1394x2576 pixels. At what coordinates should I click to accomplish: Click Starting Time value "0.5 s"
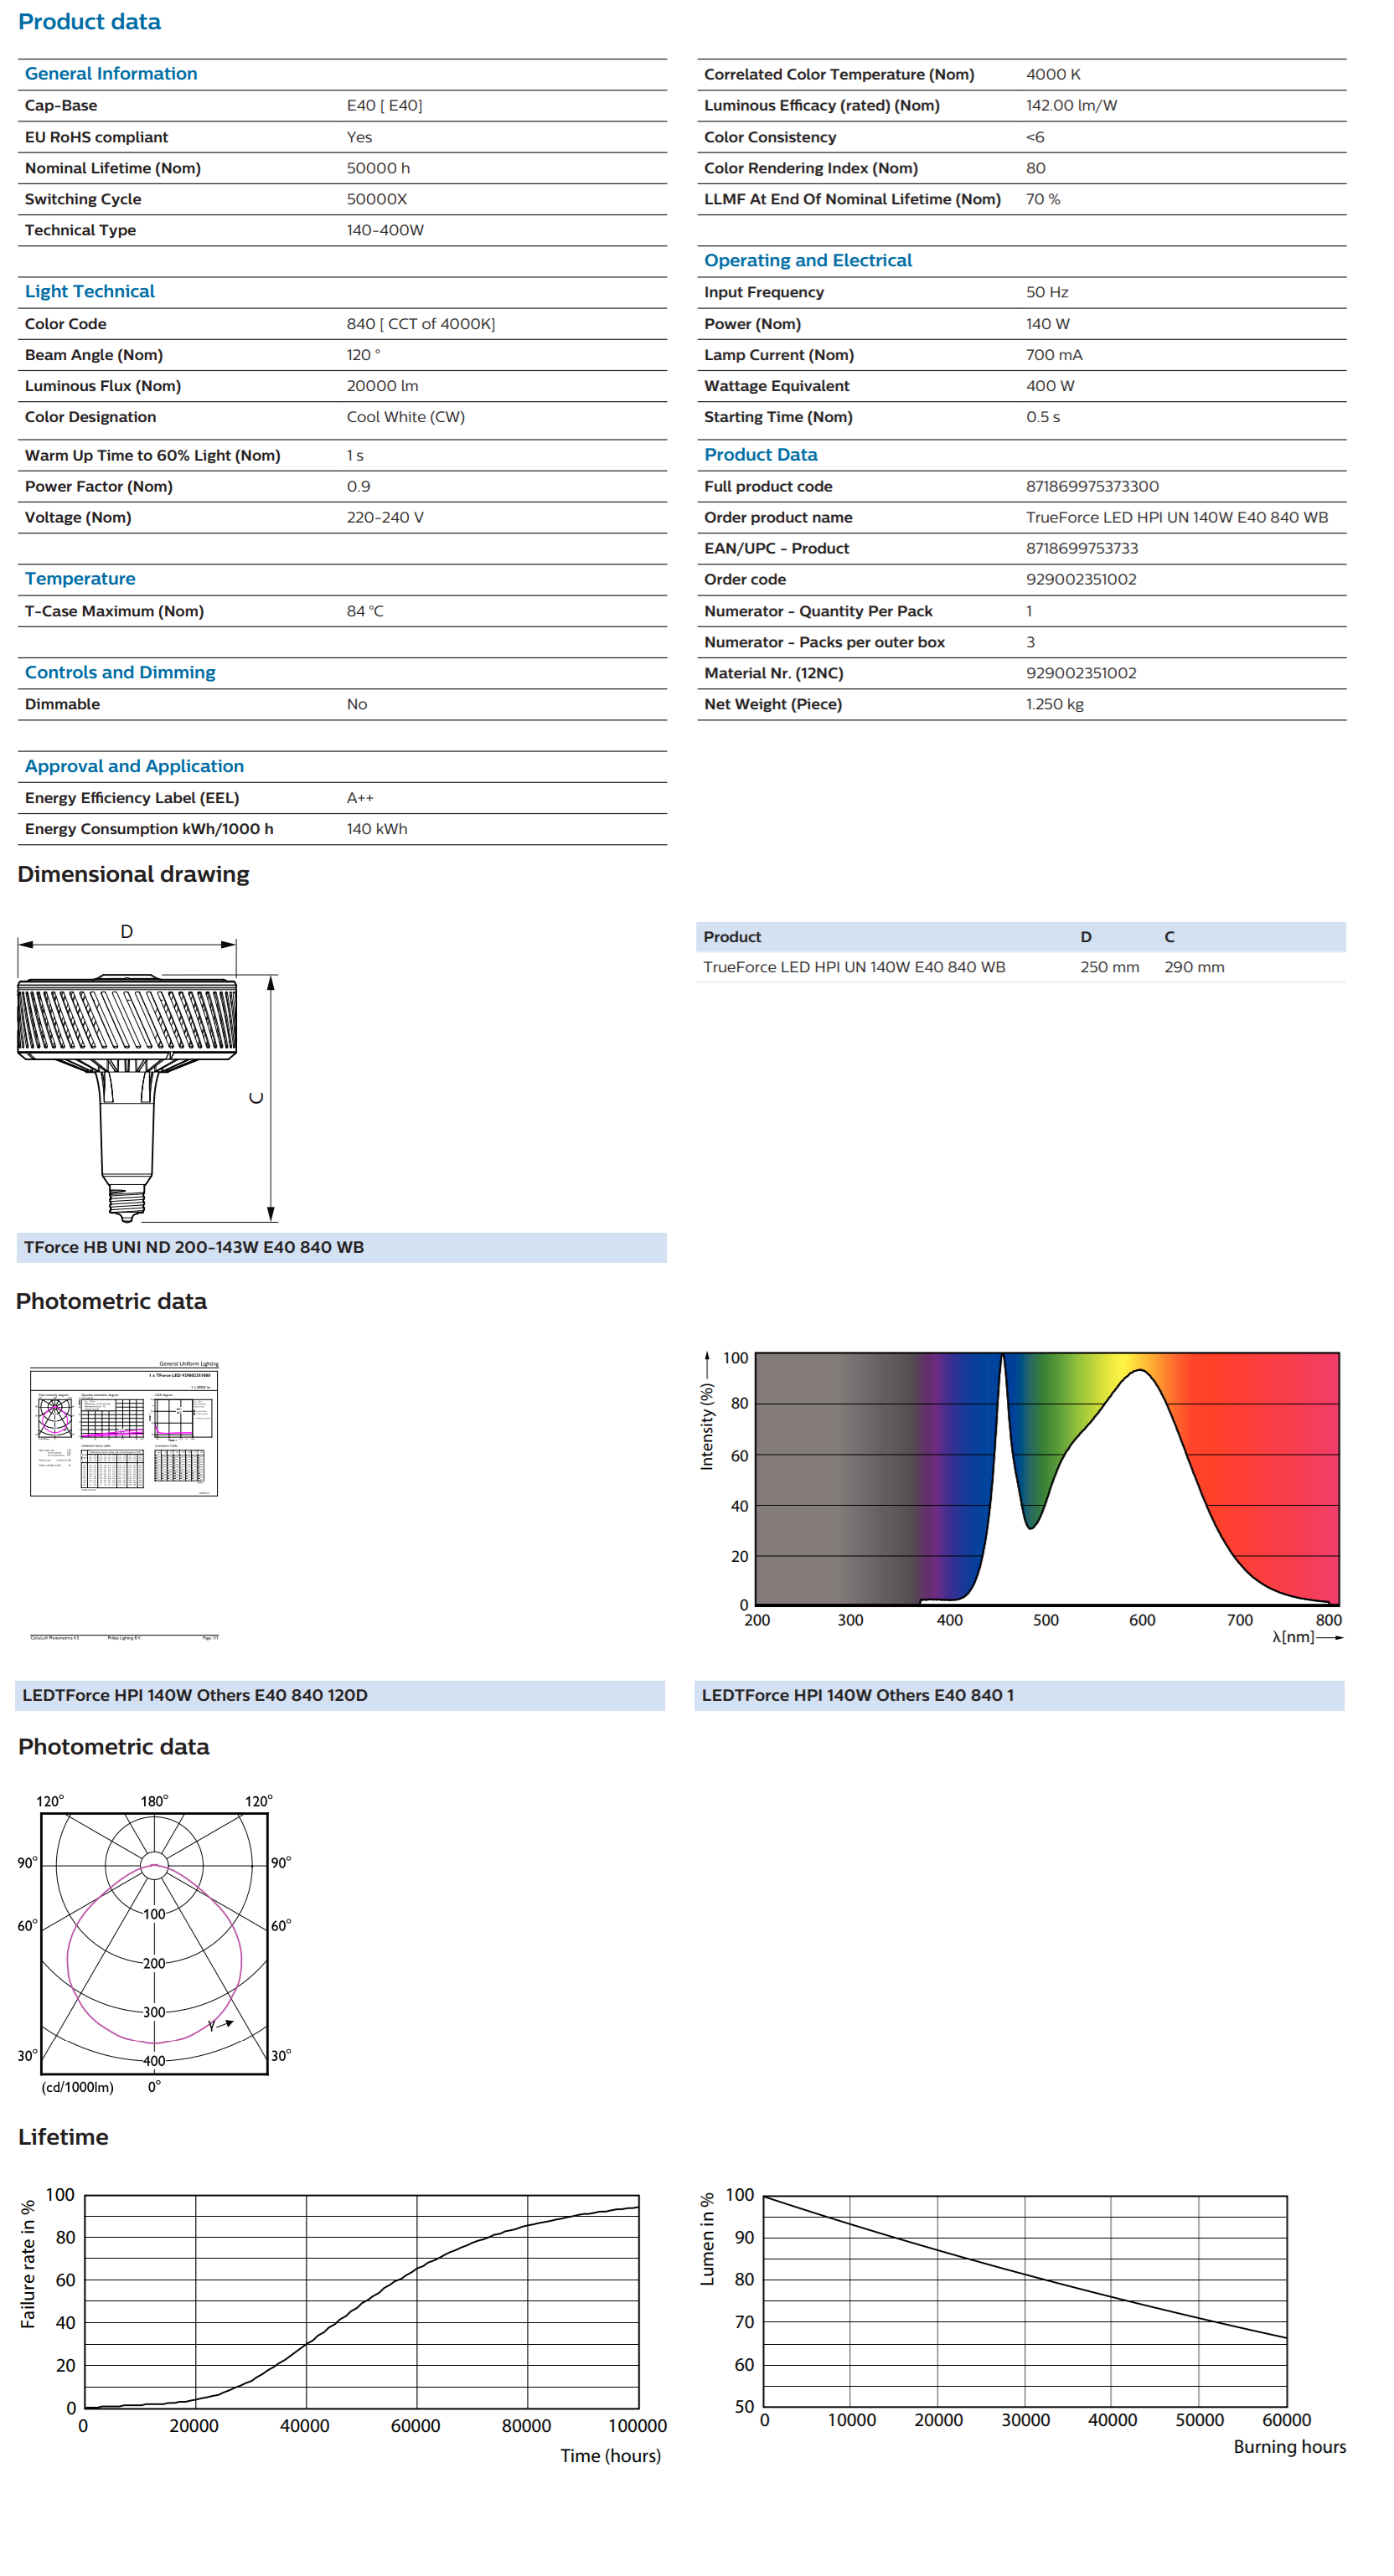[1043, 417]
